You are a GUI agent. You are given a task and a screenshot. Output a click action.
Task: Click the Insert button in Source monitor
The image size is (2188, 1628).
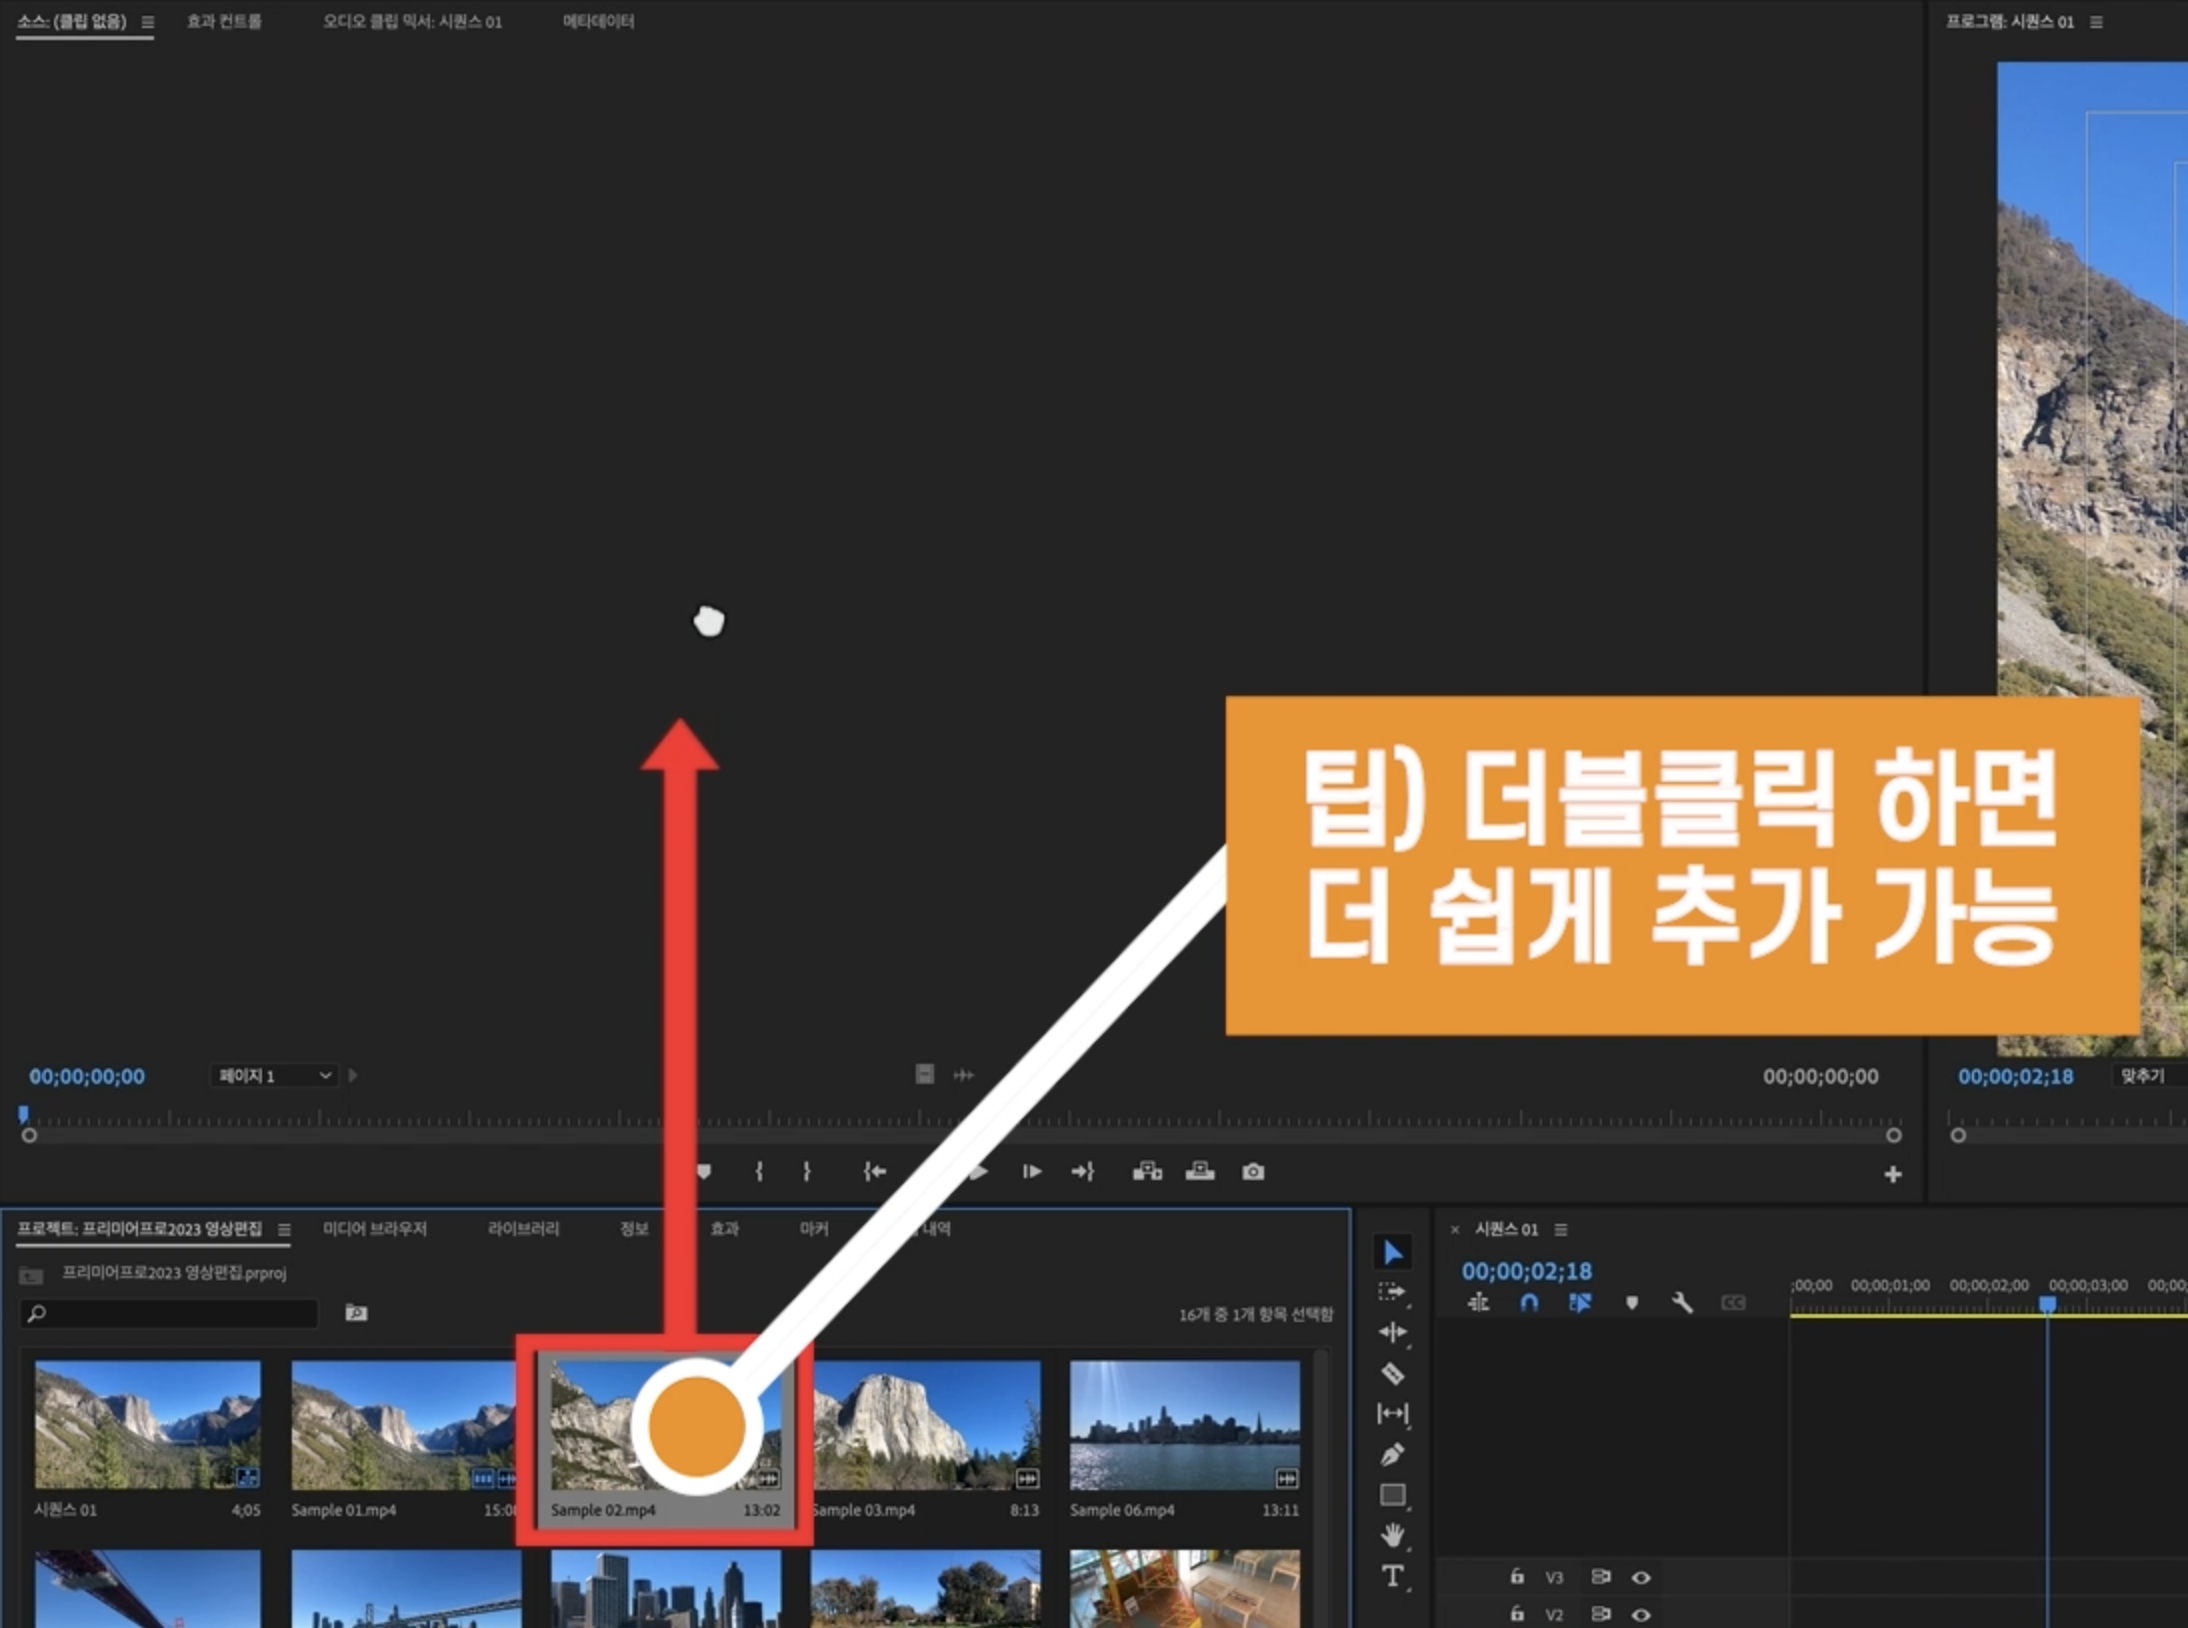click(x=1147, y=1171)
